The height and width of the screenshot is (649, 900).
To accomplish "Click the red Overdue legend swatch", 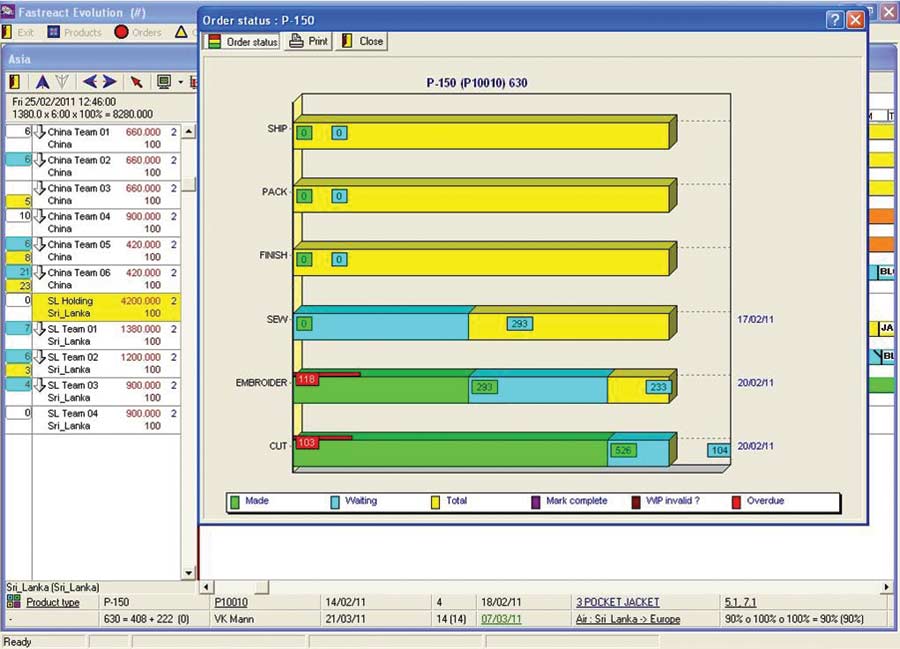I will click(737, 502).
